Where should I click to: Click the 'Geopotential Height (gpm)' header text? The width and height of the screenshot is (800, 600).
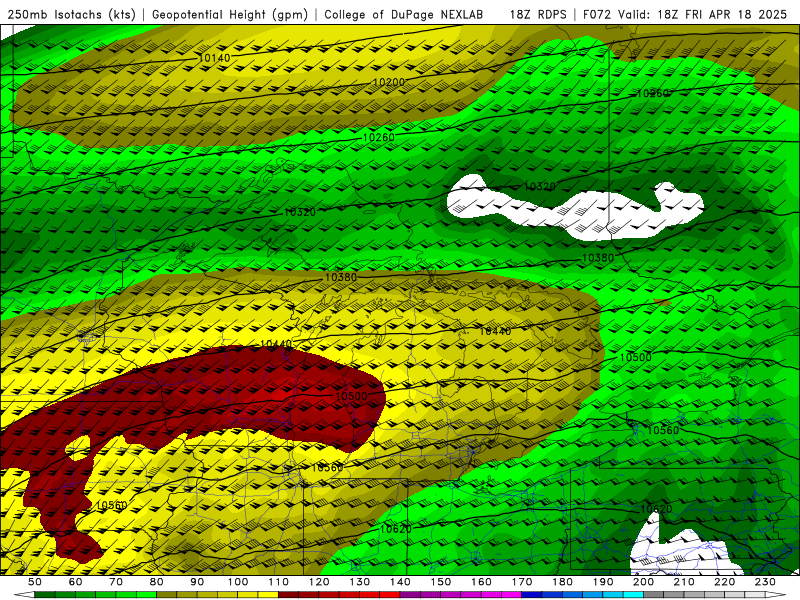click(230, 14)
